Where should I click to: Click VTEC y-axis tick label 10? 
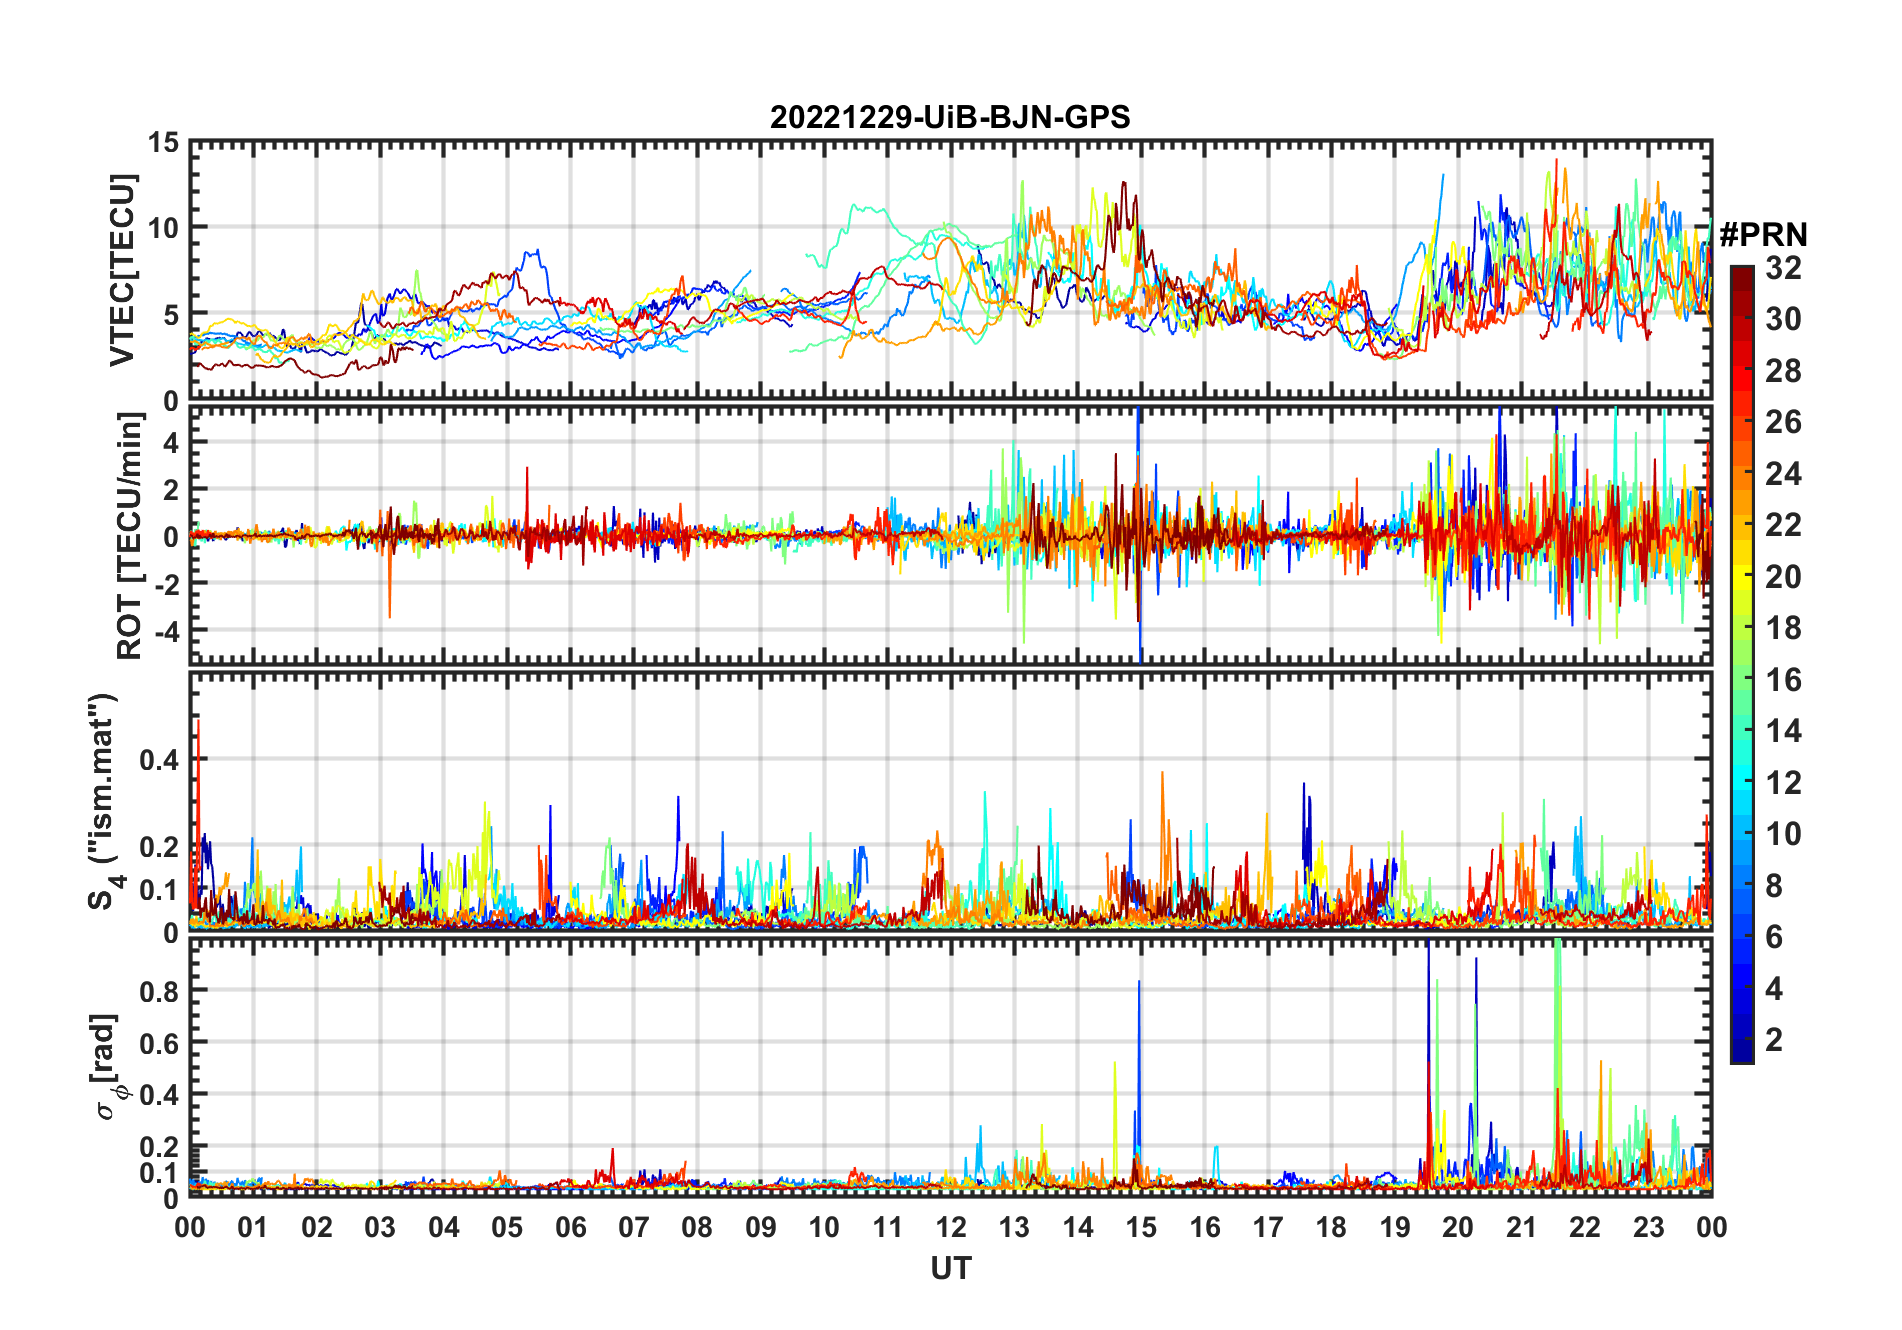point(164,228)
